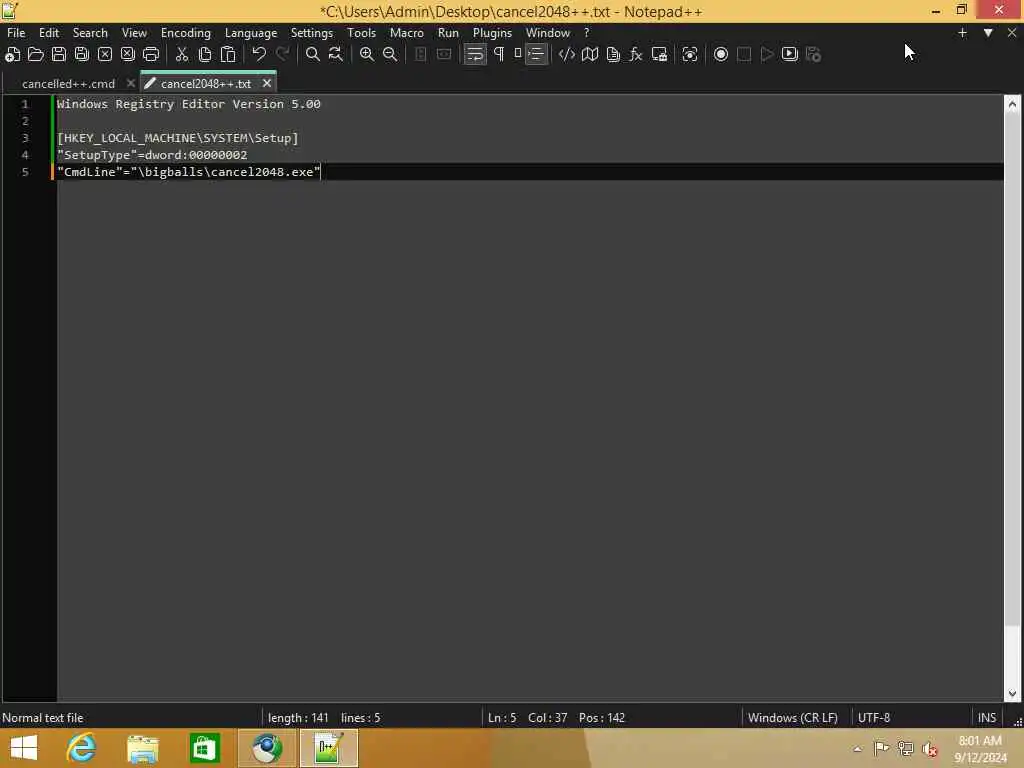The width and height of the screenshot is (1024, 768).
Task: Open Define Your Language code-bracket icon
Action: [566, 55]
